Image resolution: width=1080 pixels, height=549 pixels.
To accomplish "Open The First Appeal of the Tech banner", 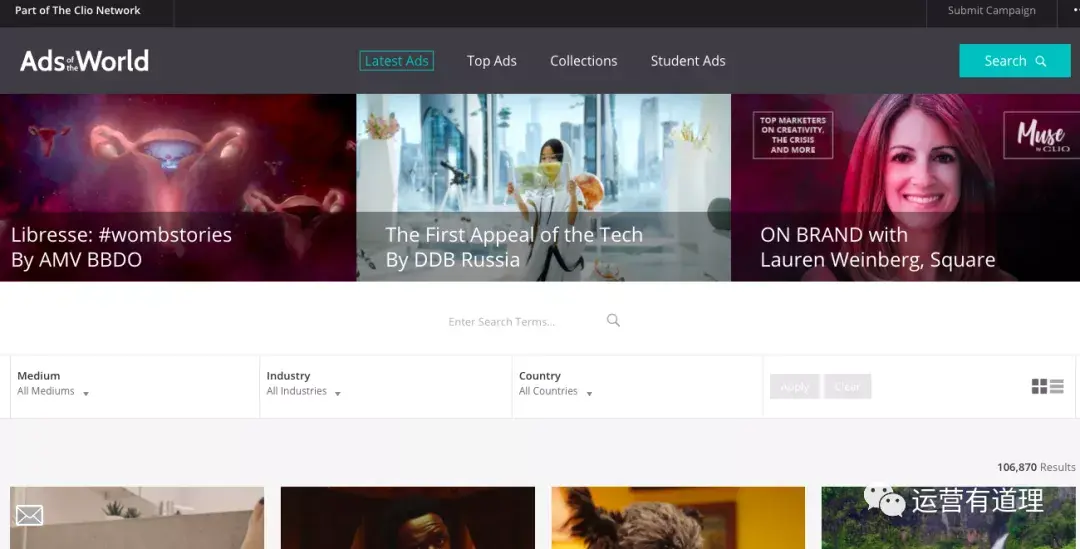I will click(x=543, y=187).
